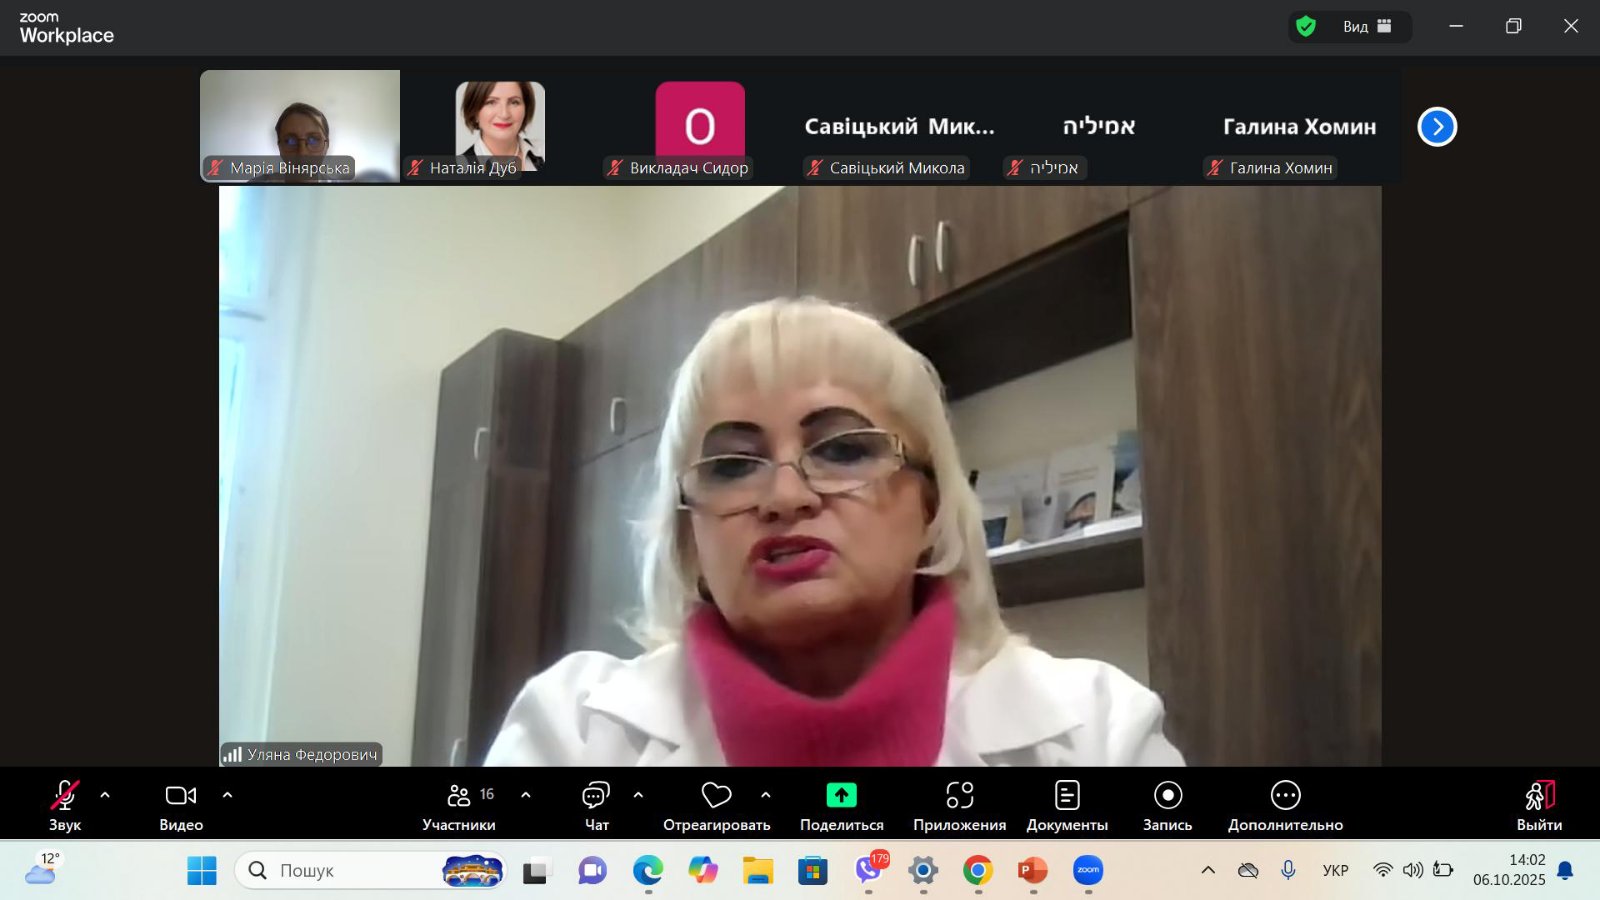Viewport: 1600px width, 900px height.
Task: Show next participants with the blue arrow
Action: (x=1437, y=126)
